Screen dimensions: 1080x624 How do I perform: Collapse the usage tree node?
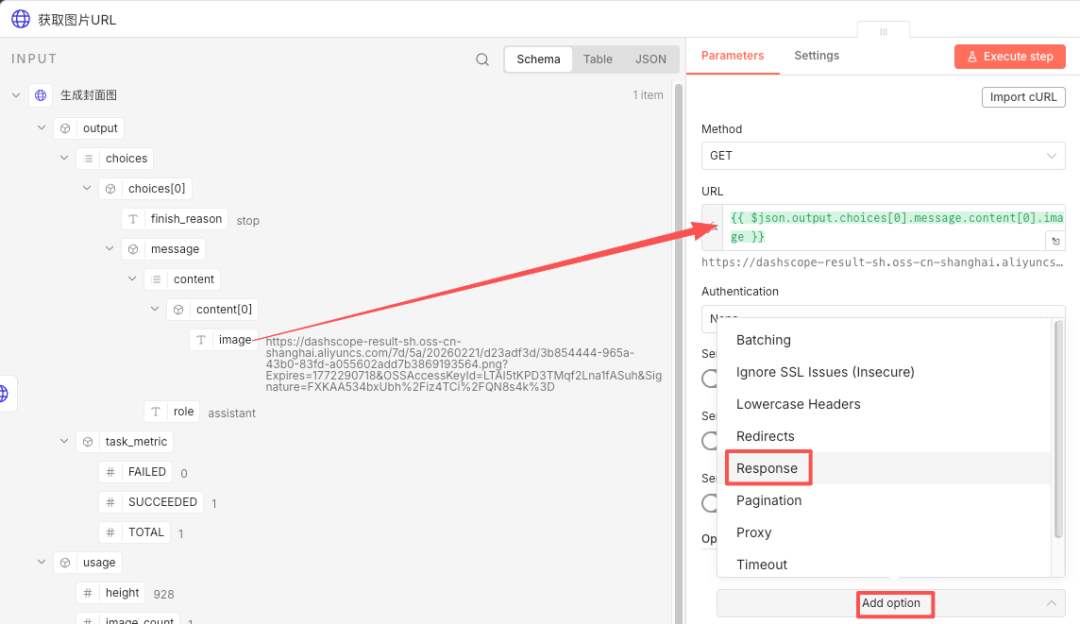click(x=42, y=562)
